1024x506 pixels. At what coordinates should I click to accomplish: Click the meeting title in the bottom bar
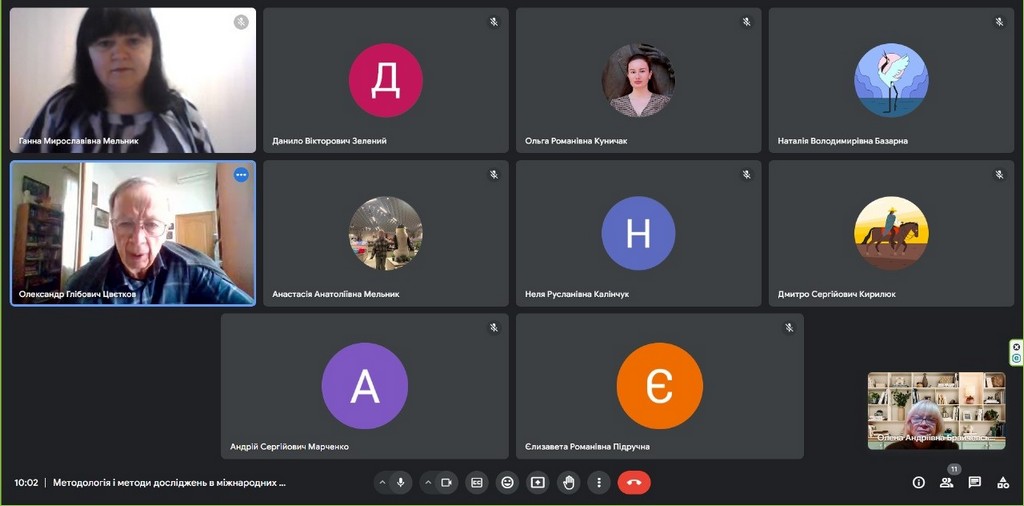pyautogui.click(x=169, y=482)
